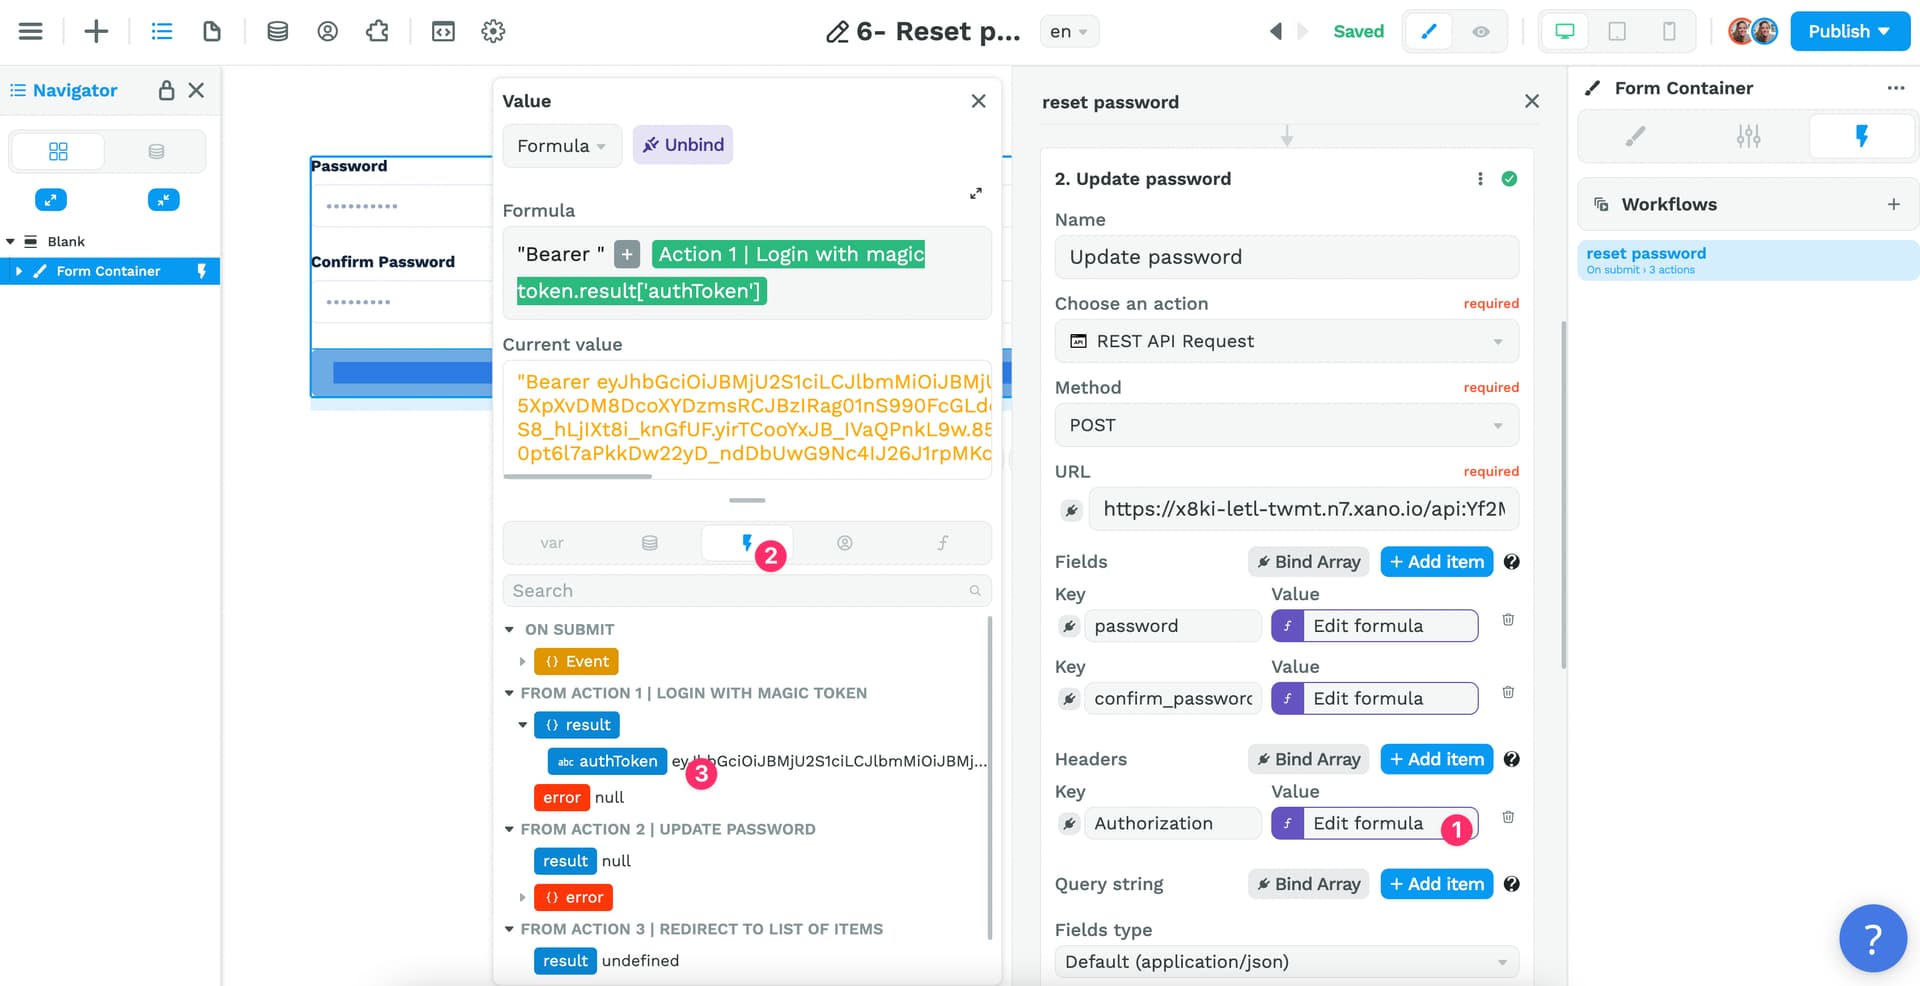
Task: Click the Unbind button
Action: pyautogui.click(x=683, y=145)
